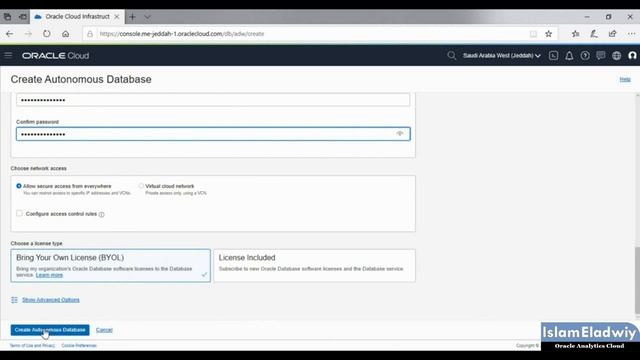Screen dimensions: 640x360
Task: Select Virtual cloud network radio option
Action: coord(141,186)
